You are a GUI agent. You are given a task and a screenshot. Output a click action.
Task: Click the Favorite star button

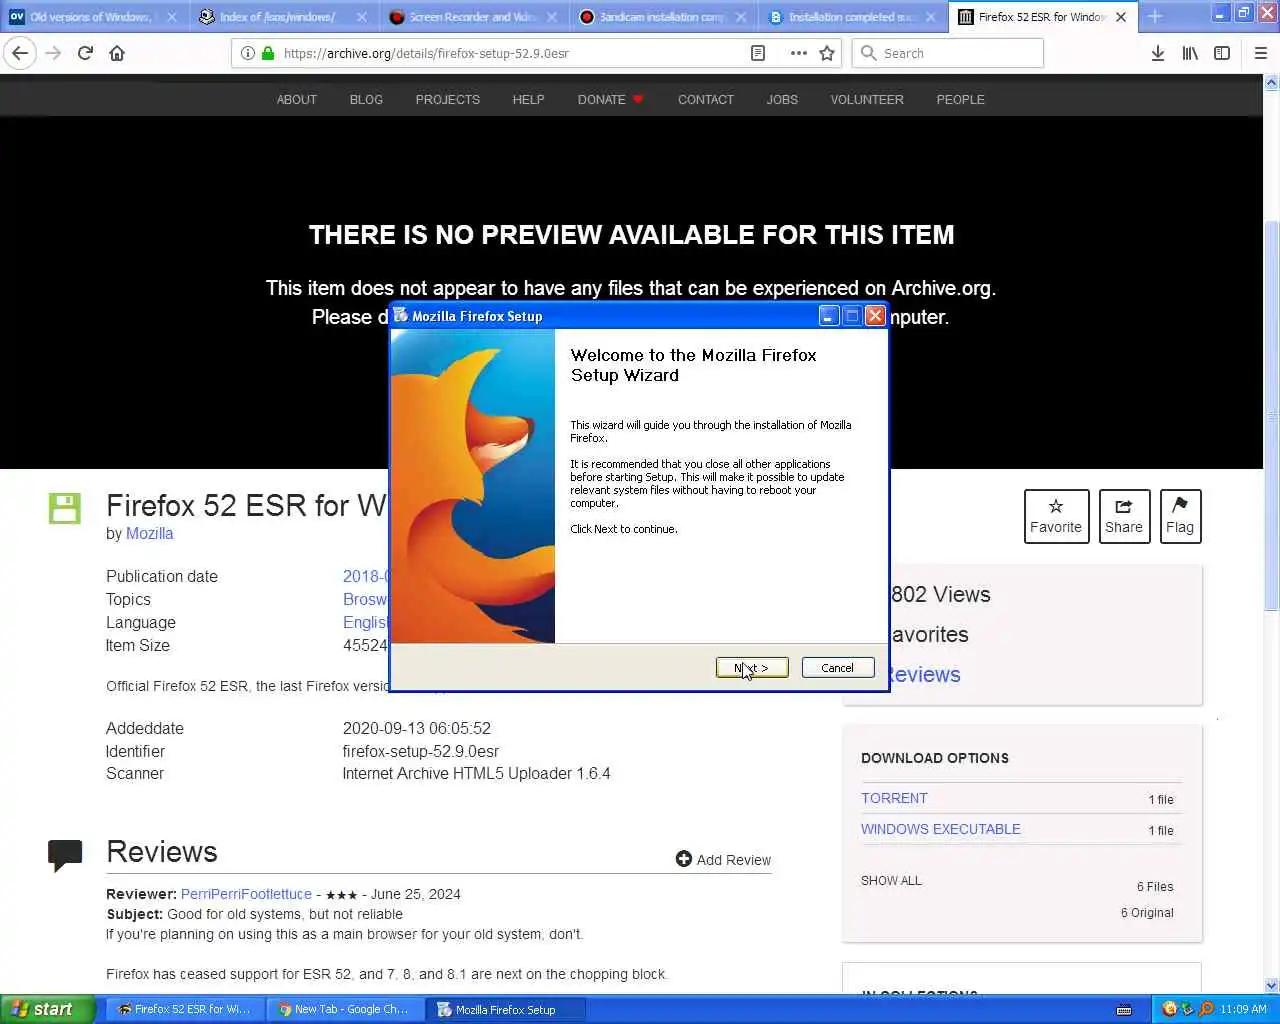(1056, 516)
